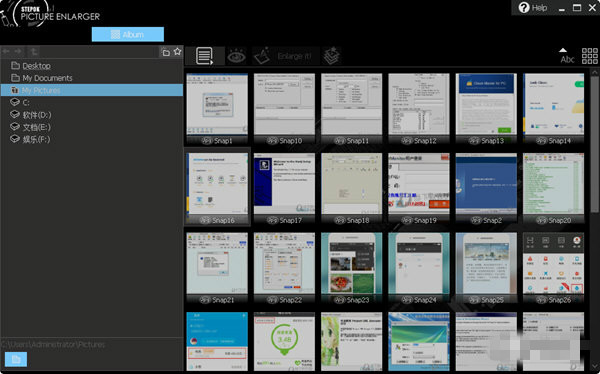Click the Snap20 file name label
Screen dimensions: 600x374
coord(560,220)
